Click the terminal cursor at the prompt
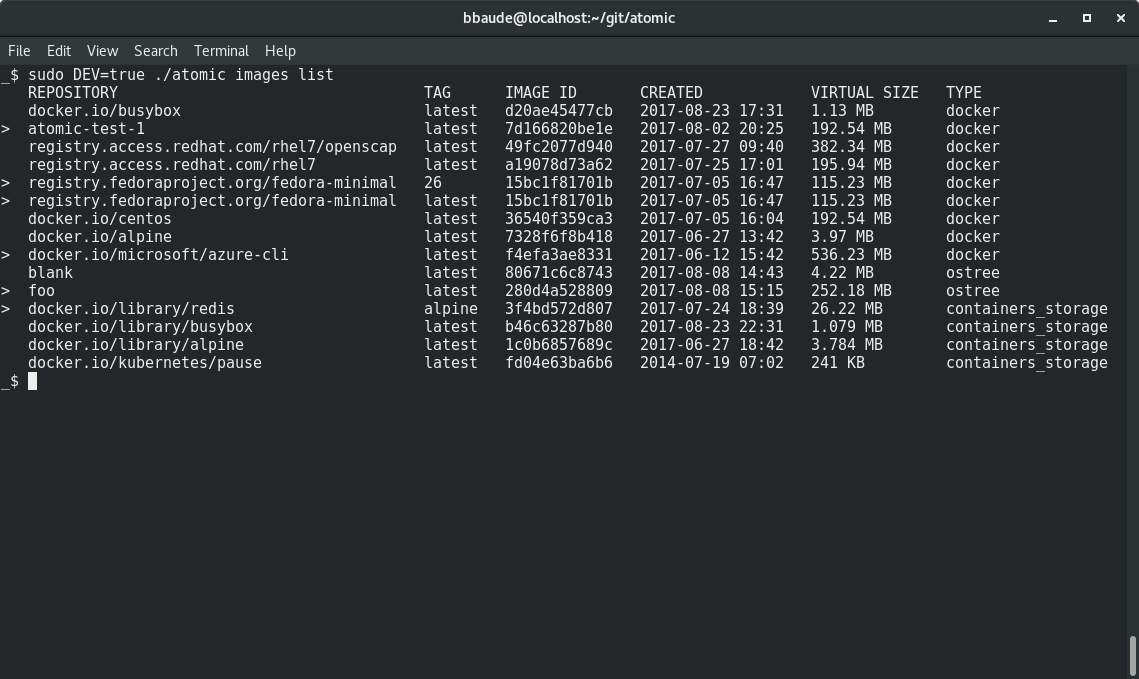Image resolution: width=1139 pixels, height=679 pixels. tap(32, 381)
